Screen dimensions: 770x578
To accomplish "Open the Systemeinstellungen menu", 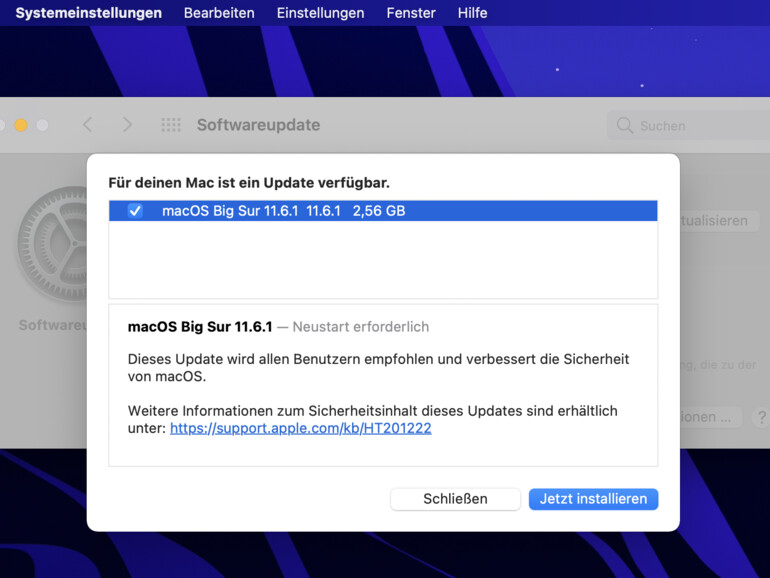I will pyautogui.click(x=88, y=13).
